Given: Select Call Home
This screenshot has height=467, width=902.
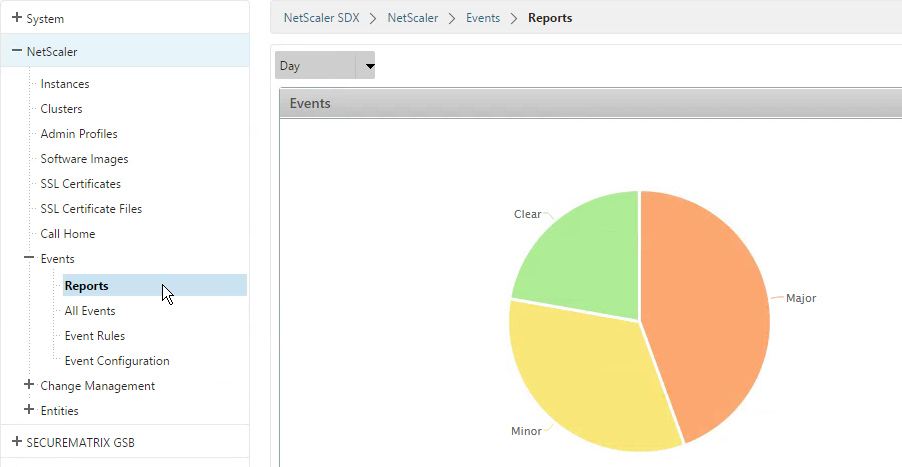Looking at the screenshot, I should [x=68, y=234].
